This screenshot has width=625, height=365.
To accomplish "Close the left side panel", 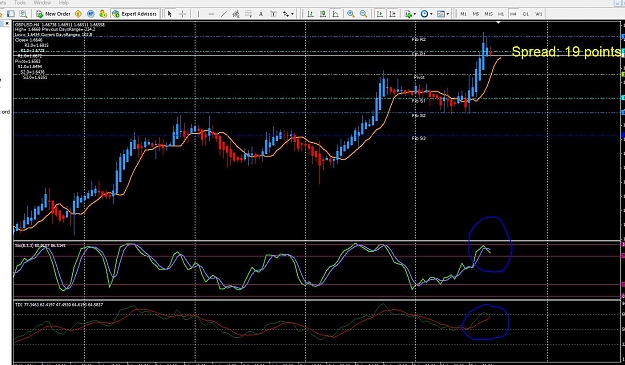I will pos(7,24).
